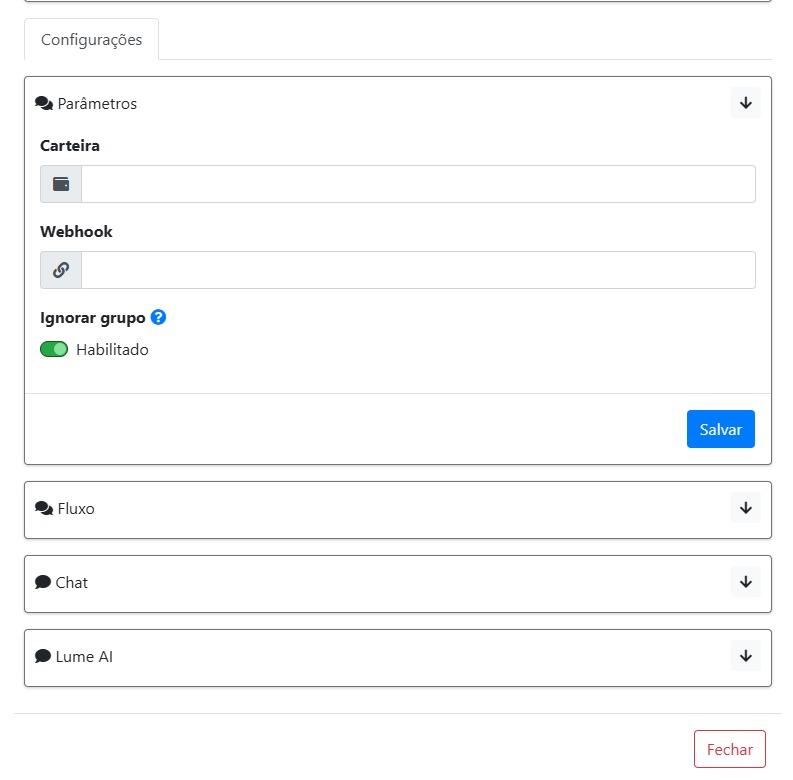Open the Ignorar grupo help icon
Viewport: 793px width, 780px height.
[158, 317]
